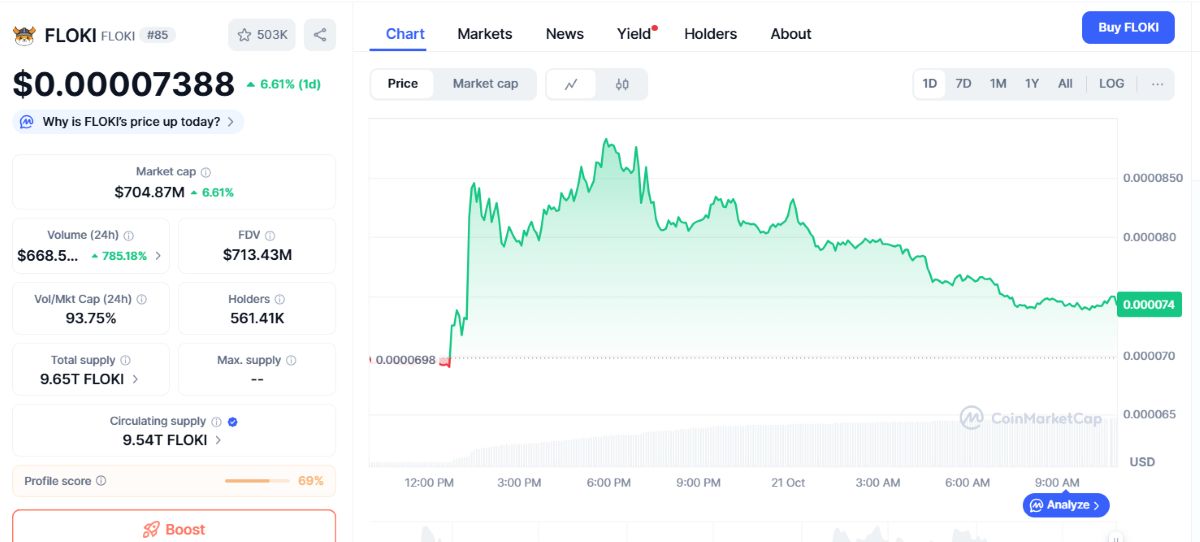Click the 561.41K holders value
1200x542 pixels.
coord(257,318)
